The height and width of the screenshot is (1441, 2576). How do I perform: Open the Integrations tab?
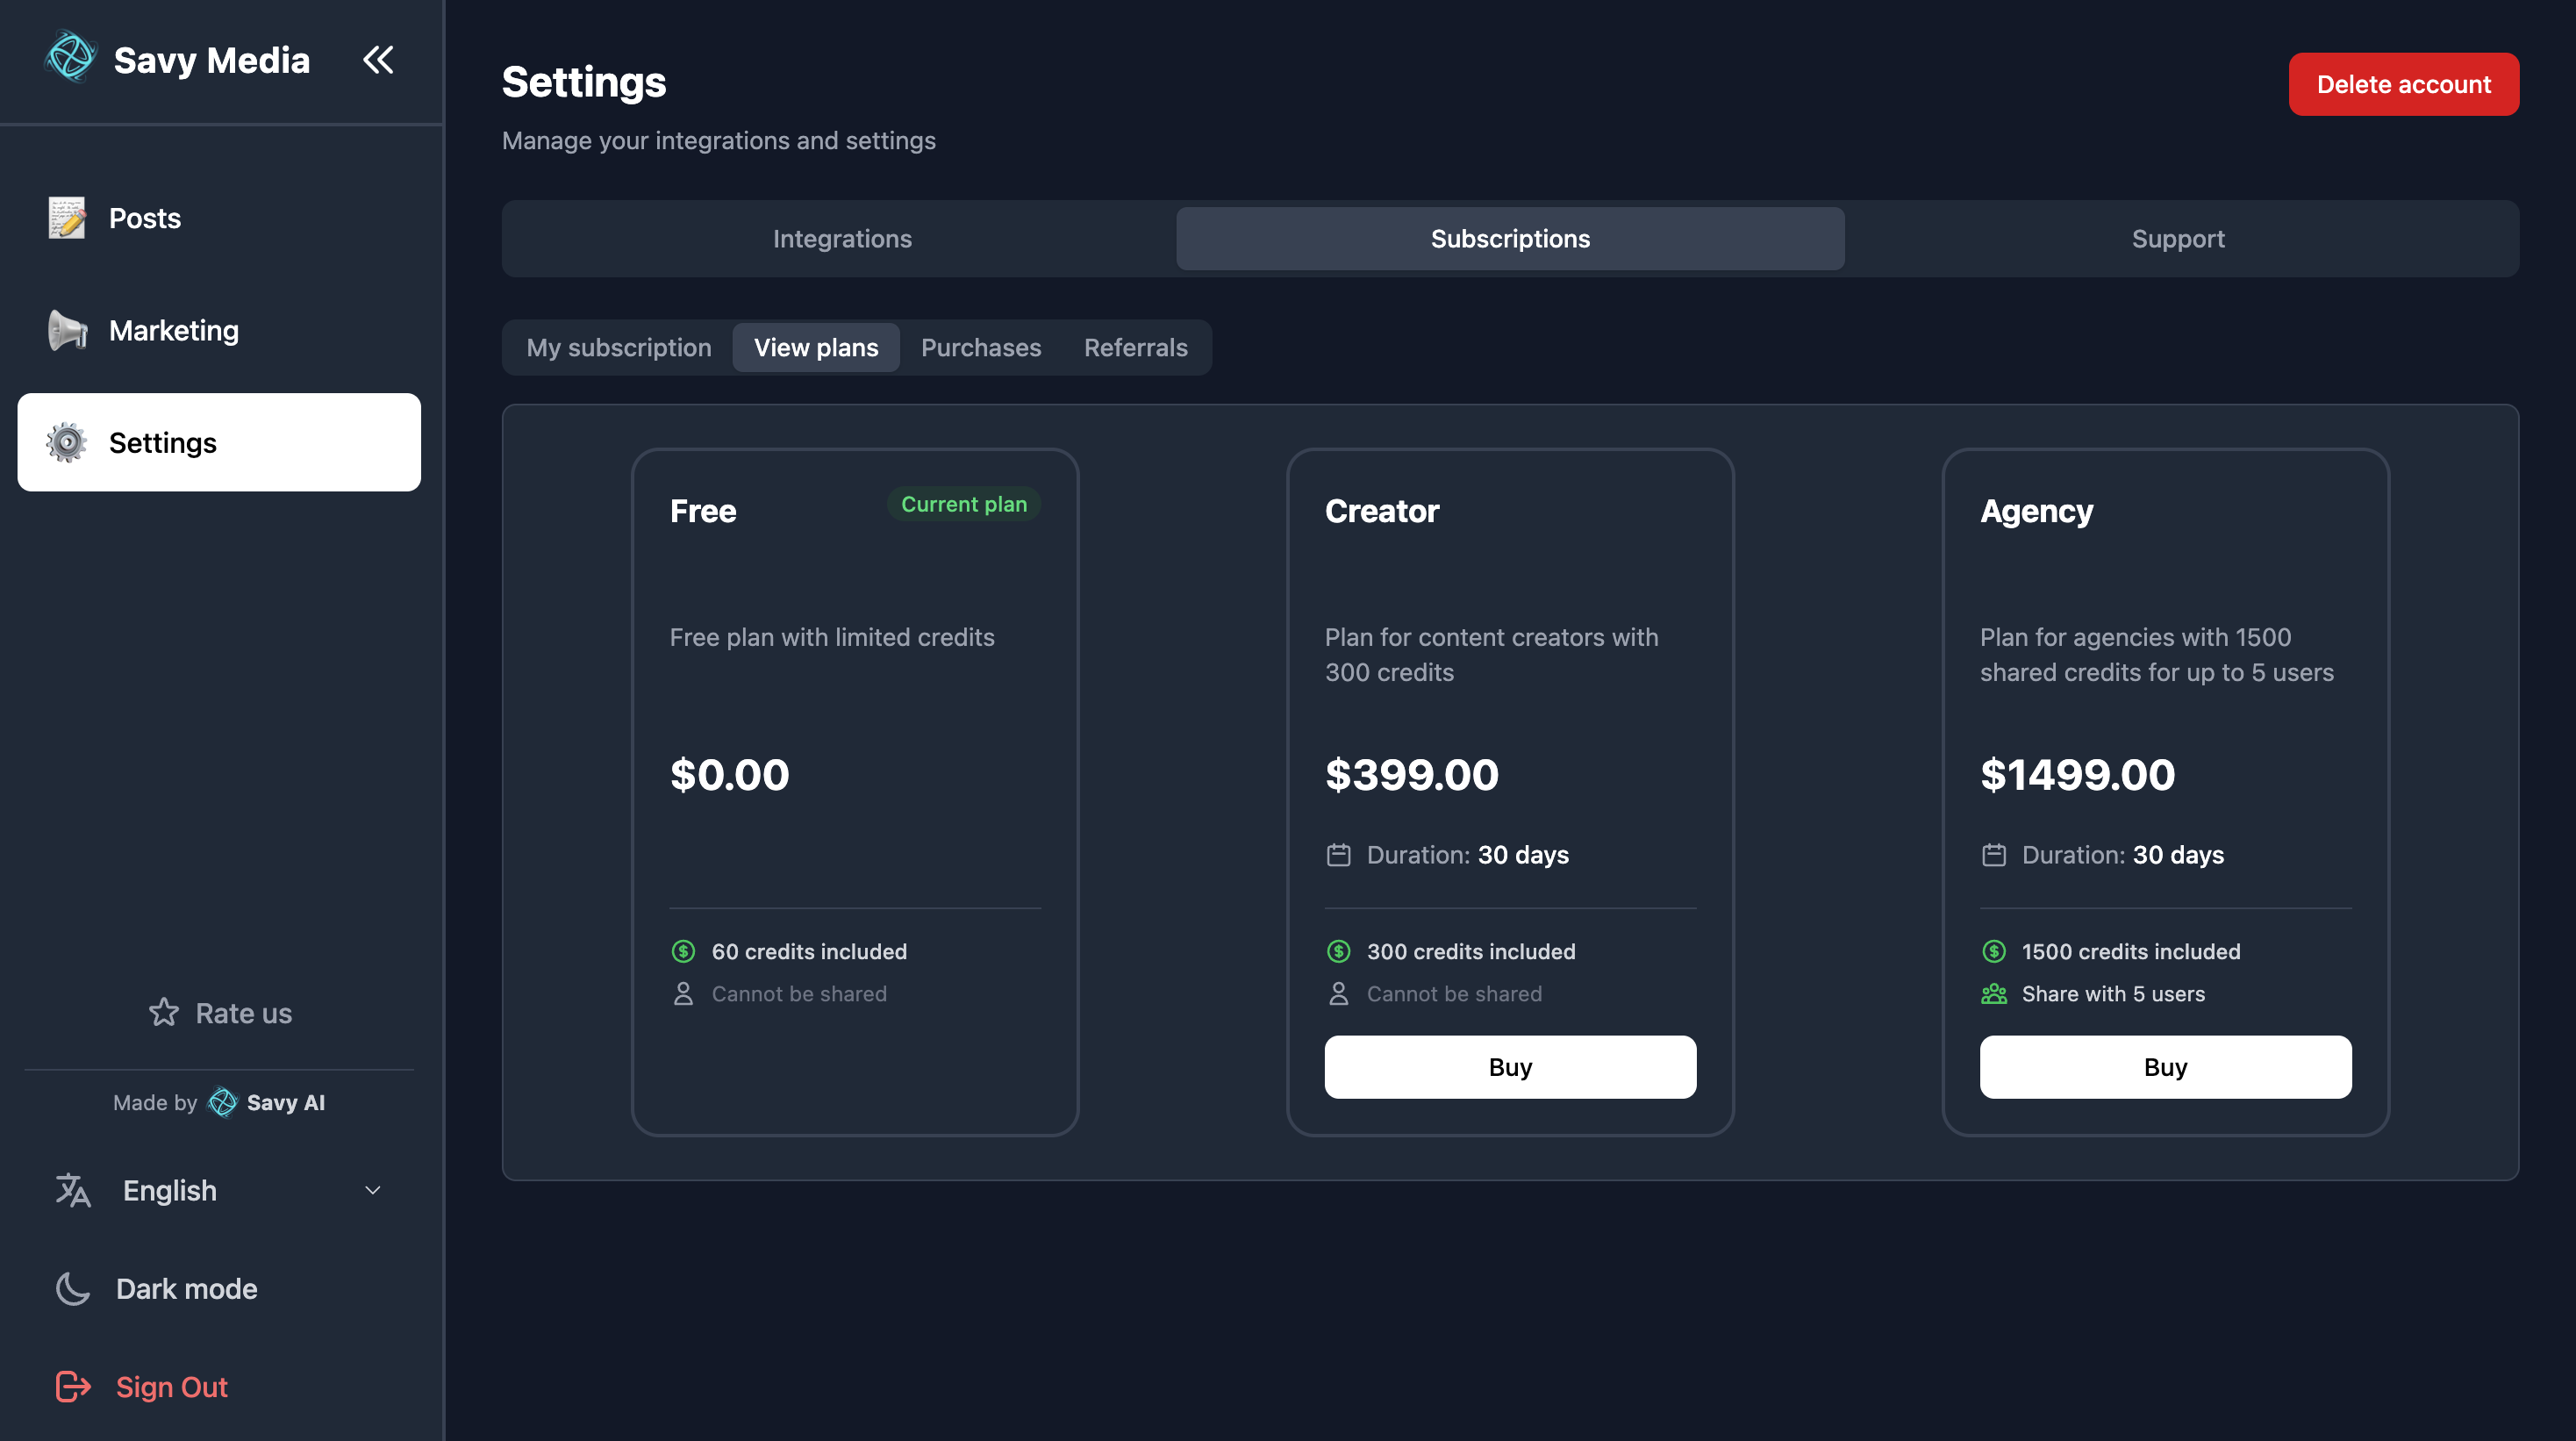coord(842,238)
